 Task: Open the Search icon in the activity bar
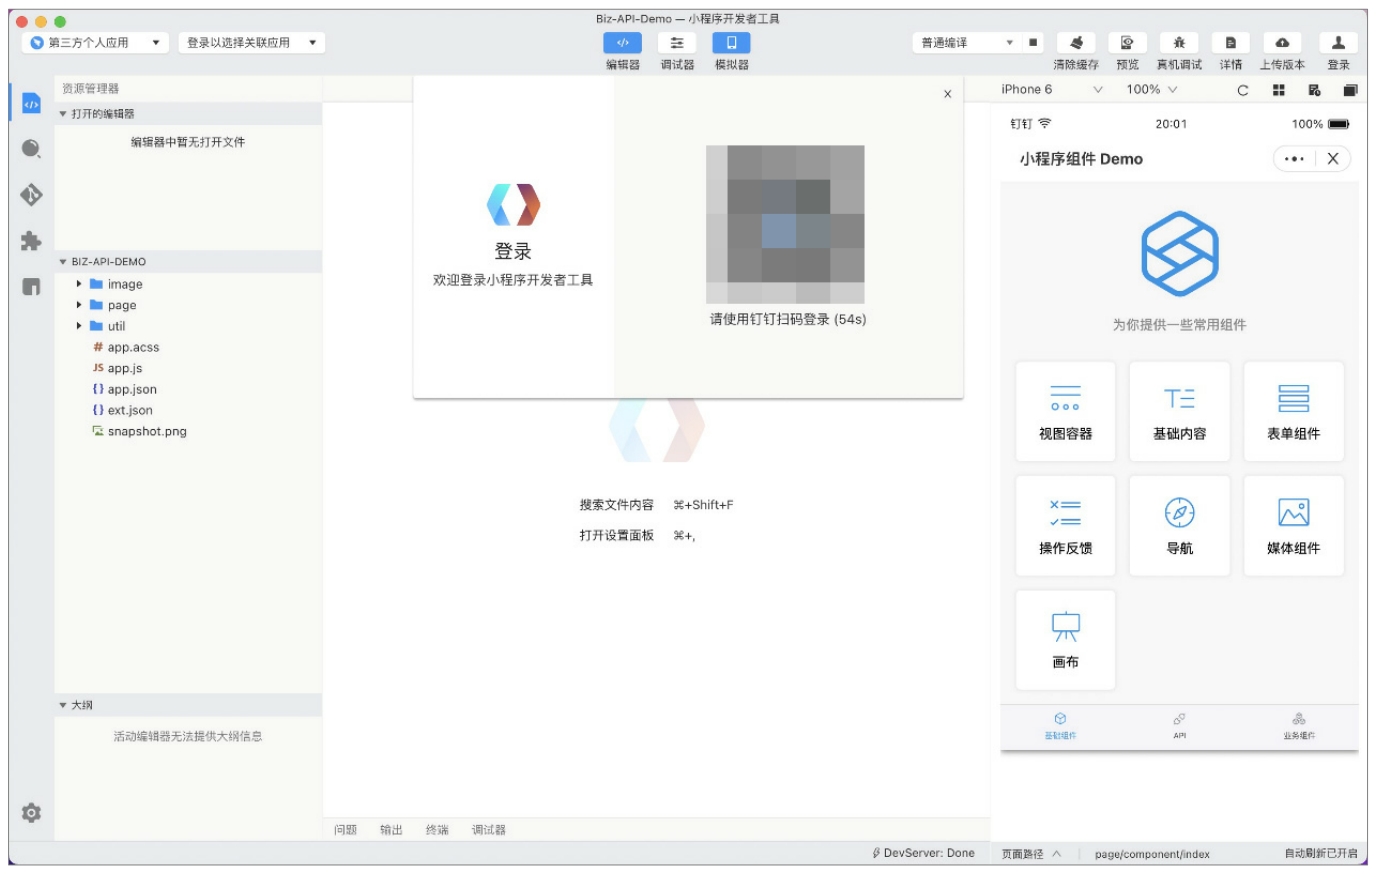click(31, 149)
